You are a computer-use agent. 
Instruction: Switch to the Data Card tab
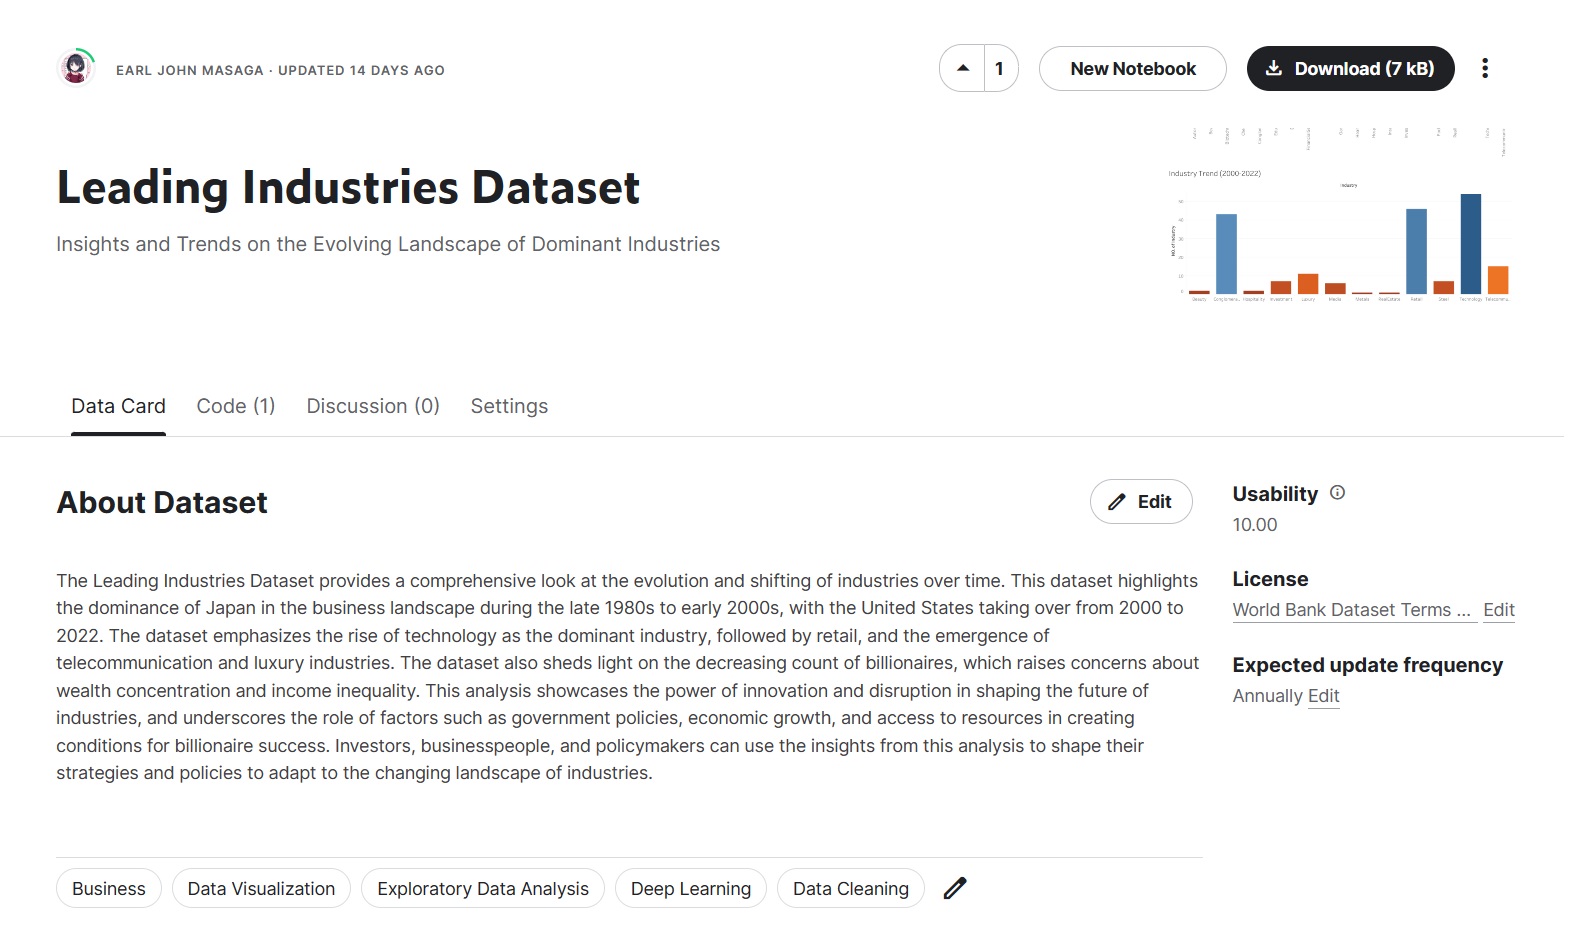coord(118,406)
